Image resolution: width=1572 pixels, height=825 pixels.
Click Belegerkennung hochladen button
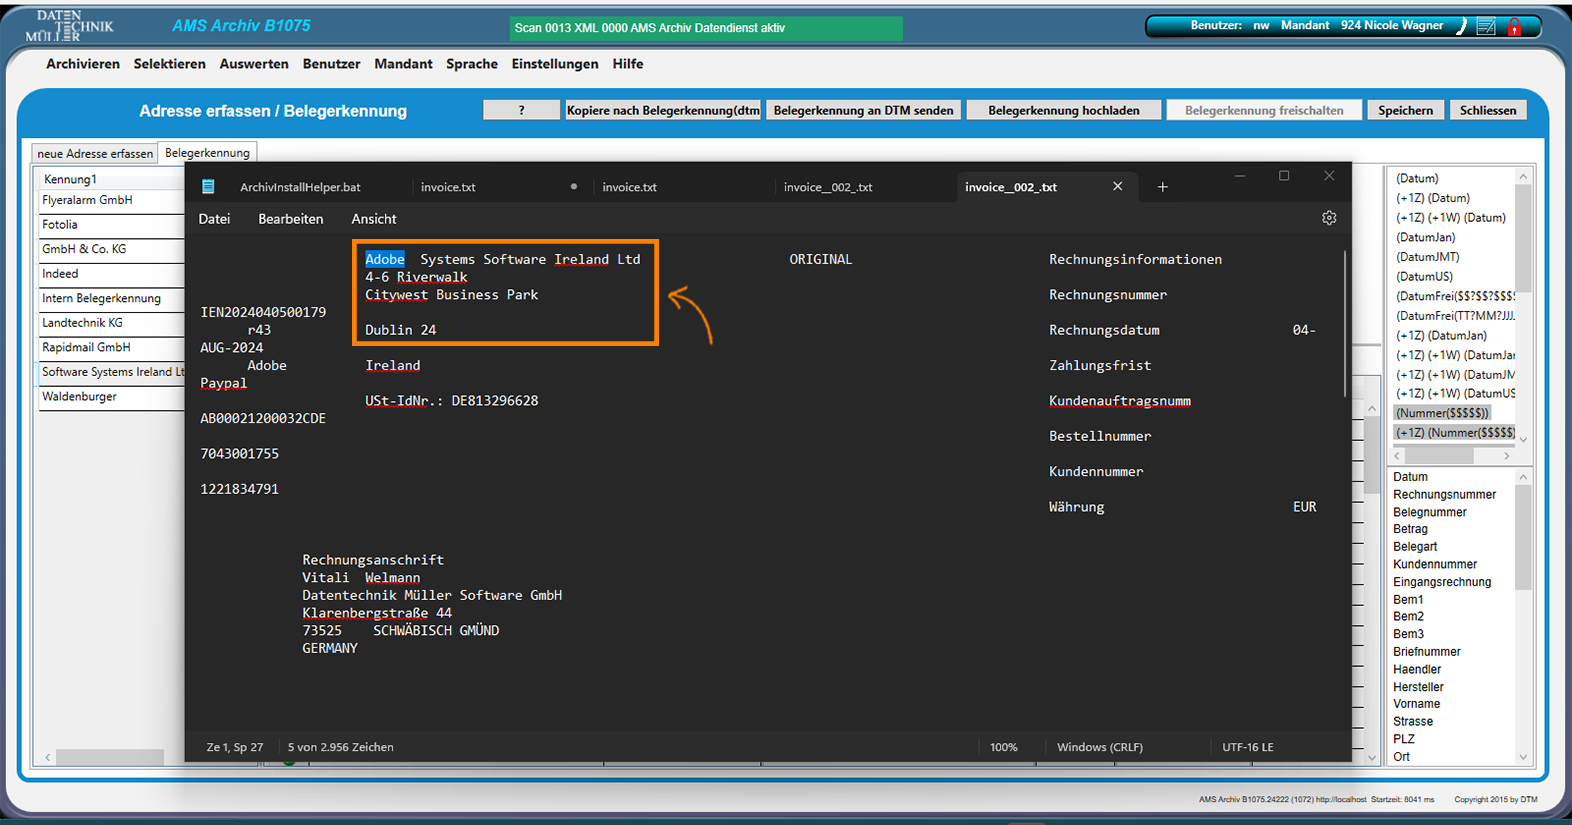click(x=1063, y=110)
